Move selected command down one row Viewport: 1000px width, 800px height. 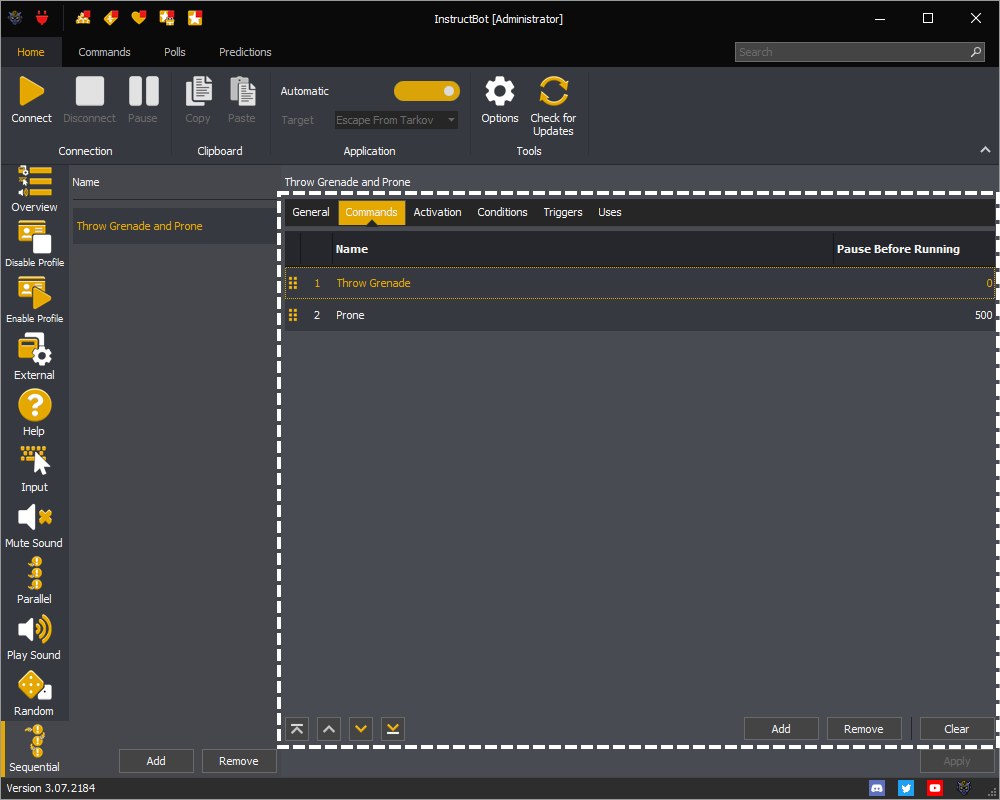tap(361, 729)
